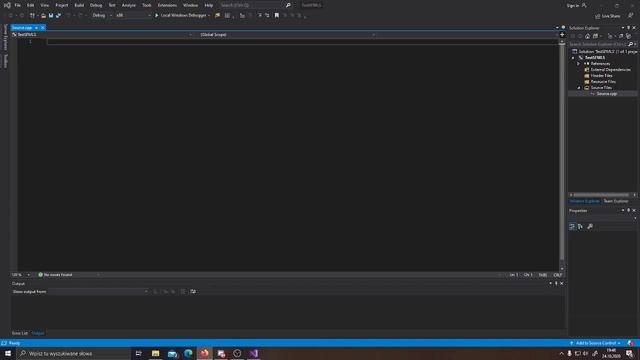Screen dimensions: 640x360
Task: Open the Windows Start menu
Action: (8, 353)
